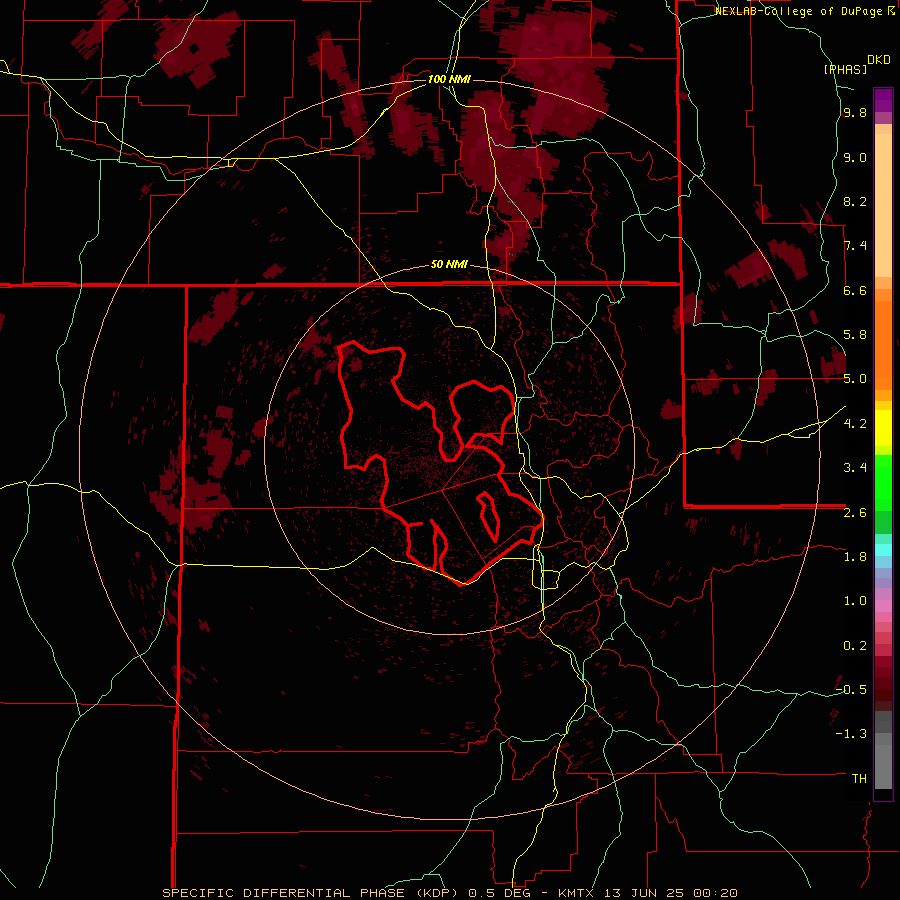Click the 4.2 value on the color scale

pyautogui.click(x=855, y=424)
